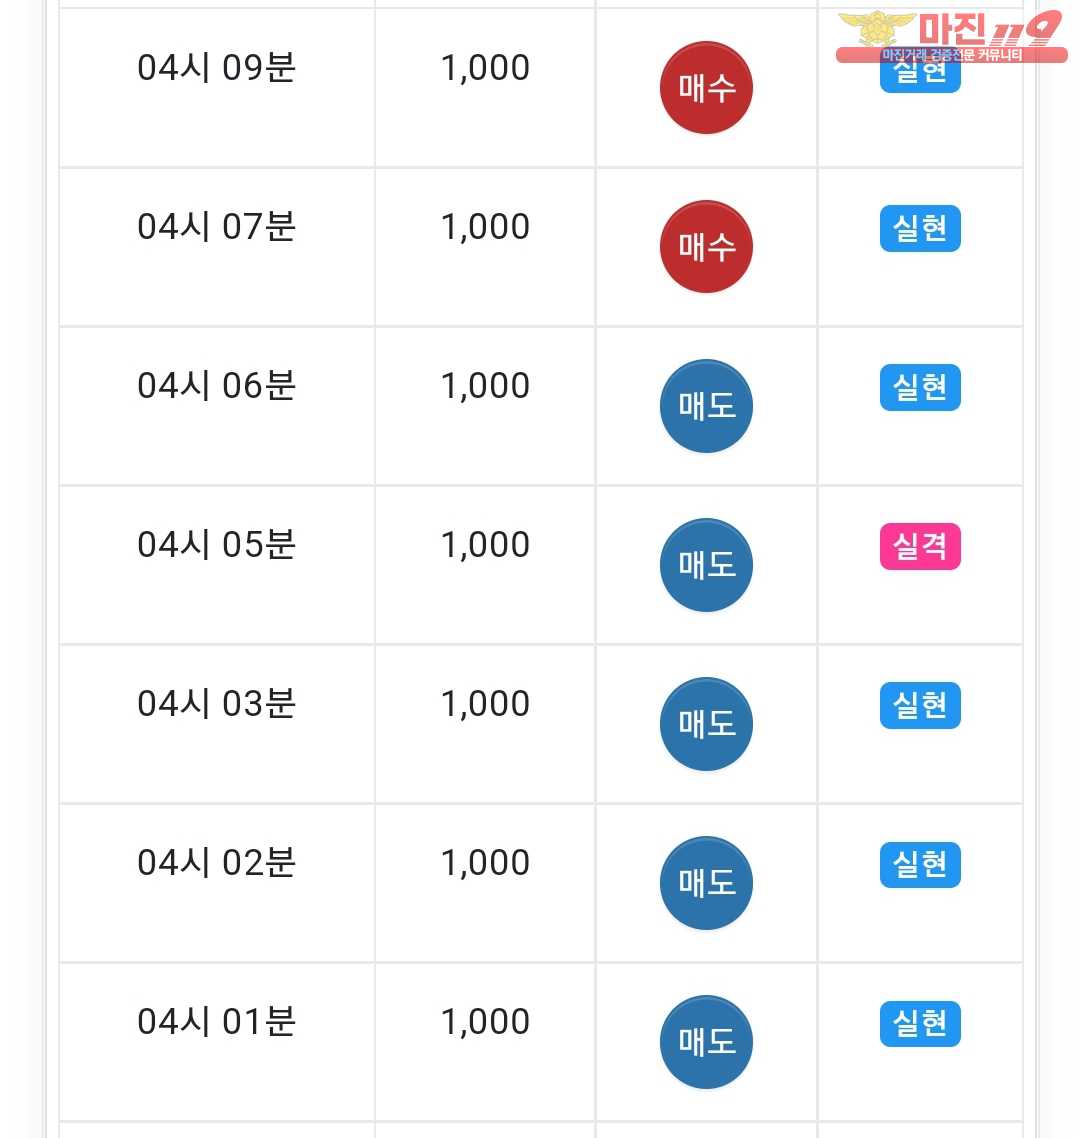This screenshot has width=1079, height=1138.
Task: Click the 04시 05분 time cell
Action: (x=216, y=545)
